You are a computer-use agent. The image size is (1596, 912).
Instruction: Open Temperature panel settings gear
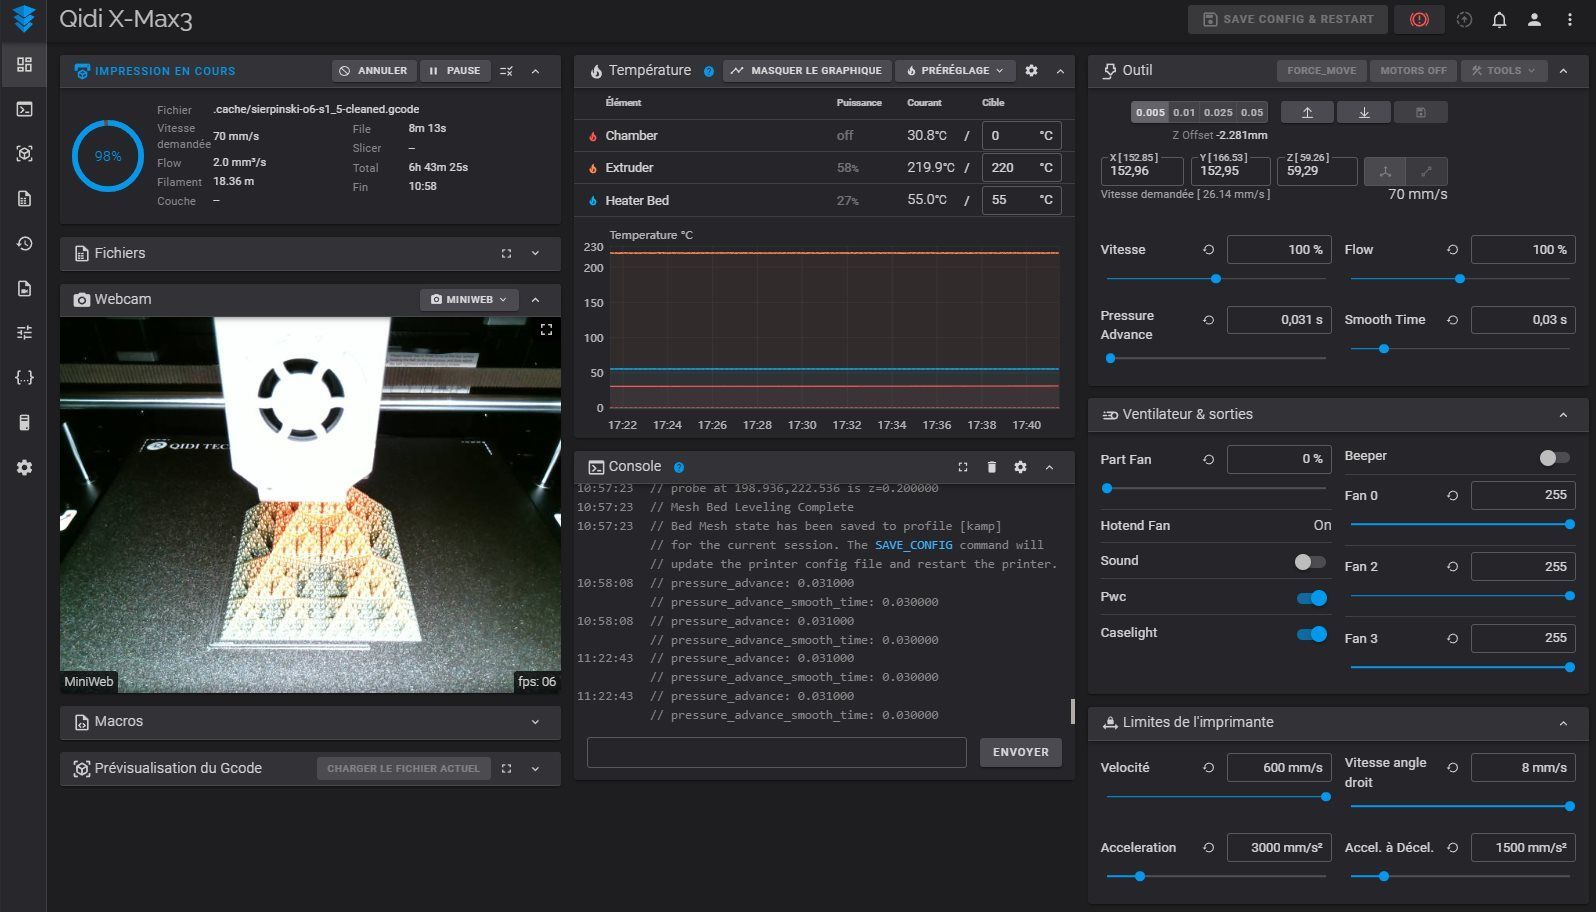pyautogui.click(x=1031, y=71)
